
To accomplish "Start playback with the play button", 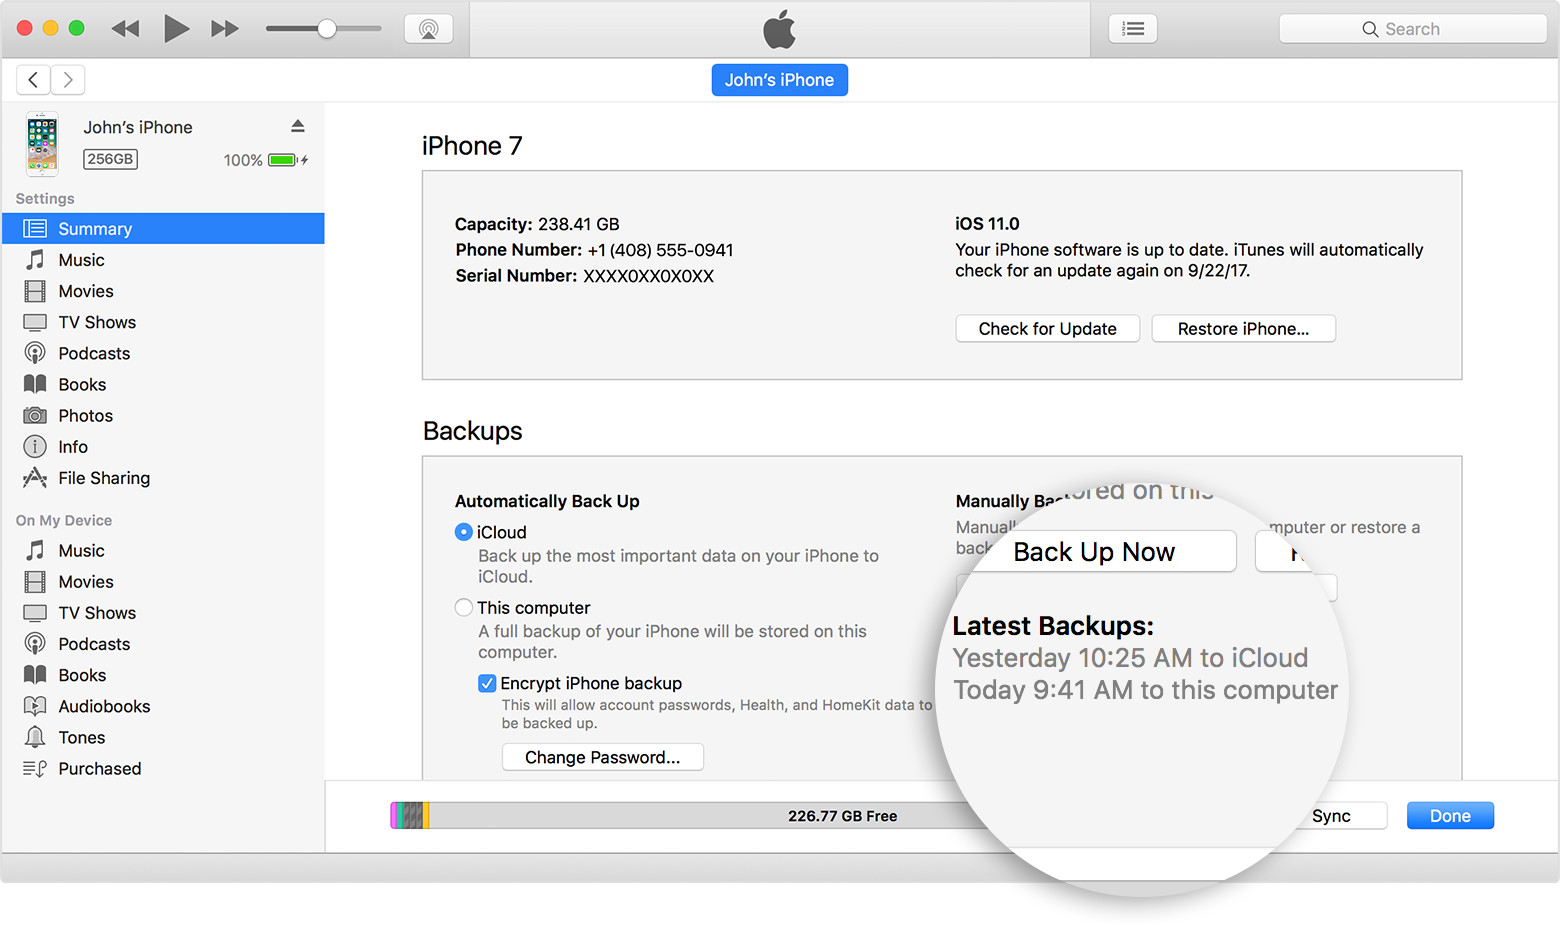I will pos(176,28).
